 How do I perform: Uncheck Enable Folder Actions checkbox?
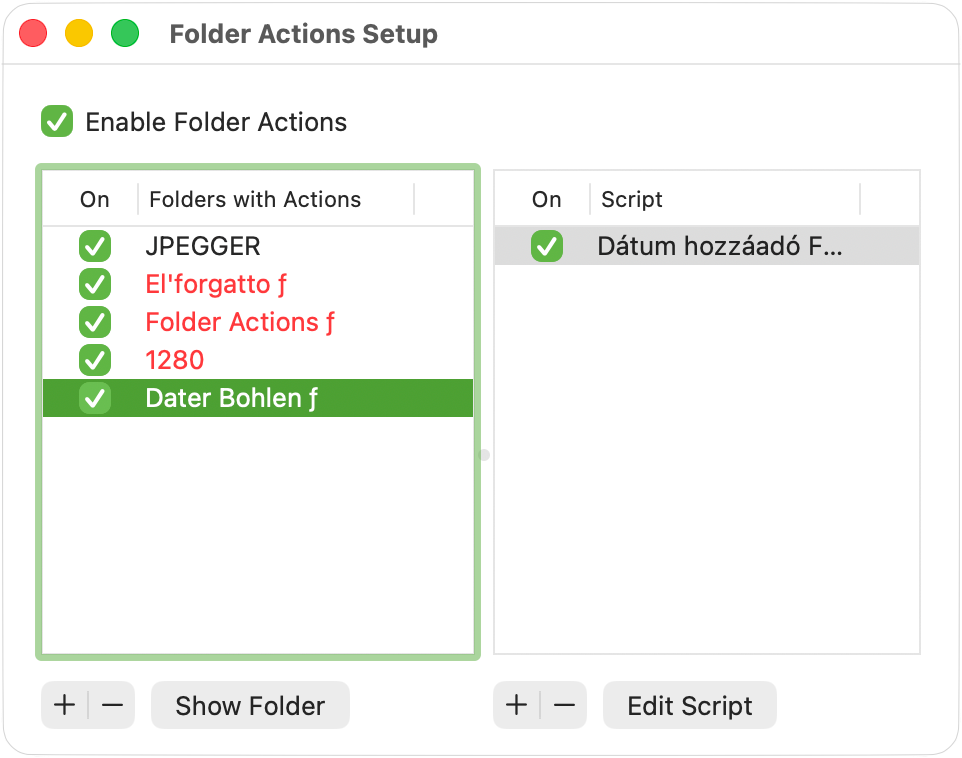(x=57, y=122)
